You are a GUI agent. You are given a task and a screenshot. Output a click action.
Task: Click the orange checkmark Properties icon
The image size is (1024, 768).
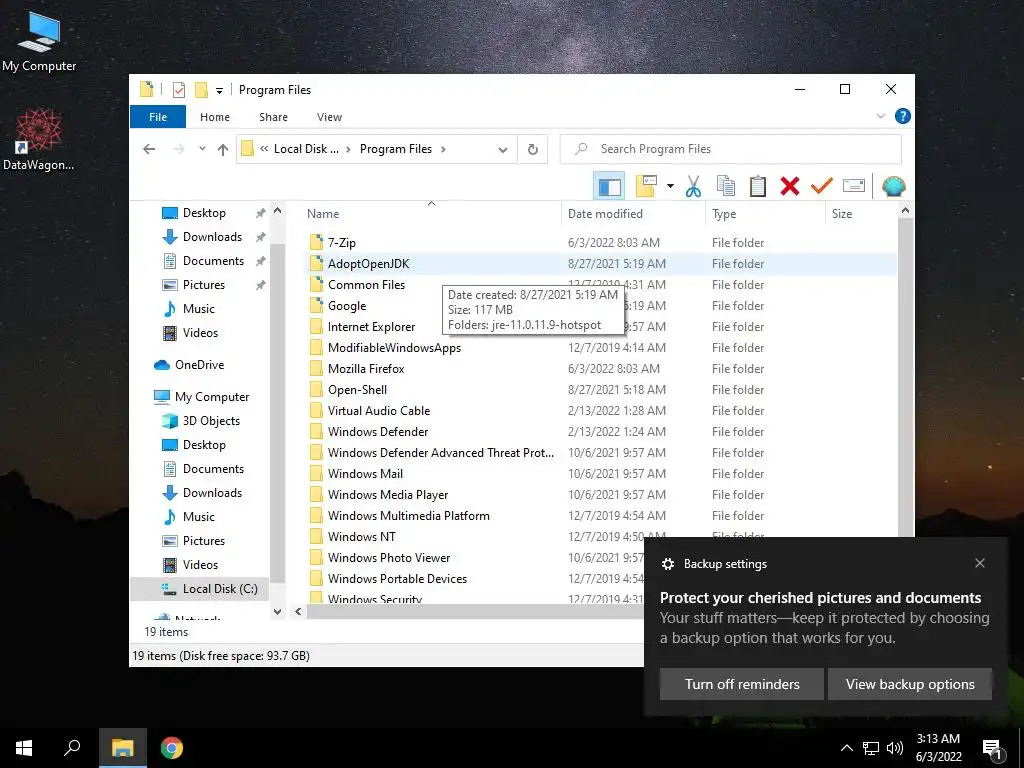click(x=822, y=186)
